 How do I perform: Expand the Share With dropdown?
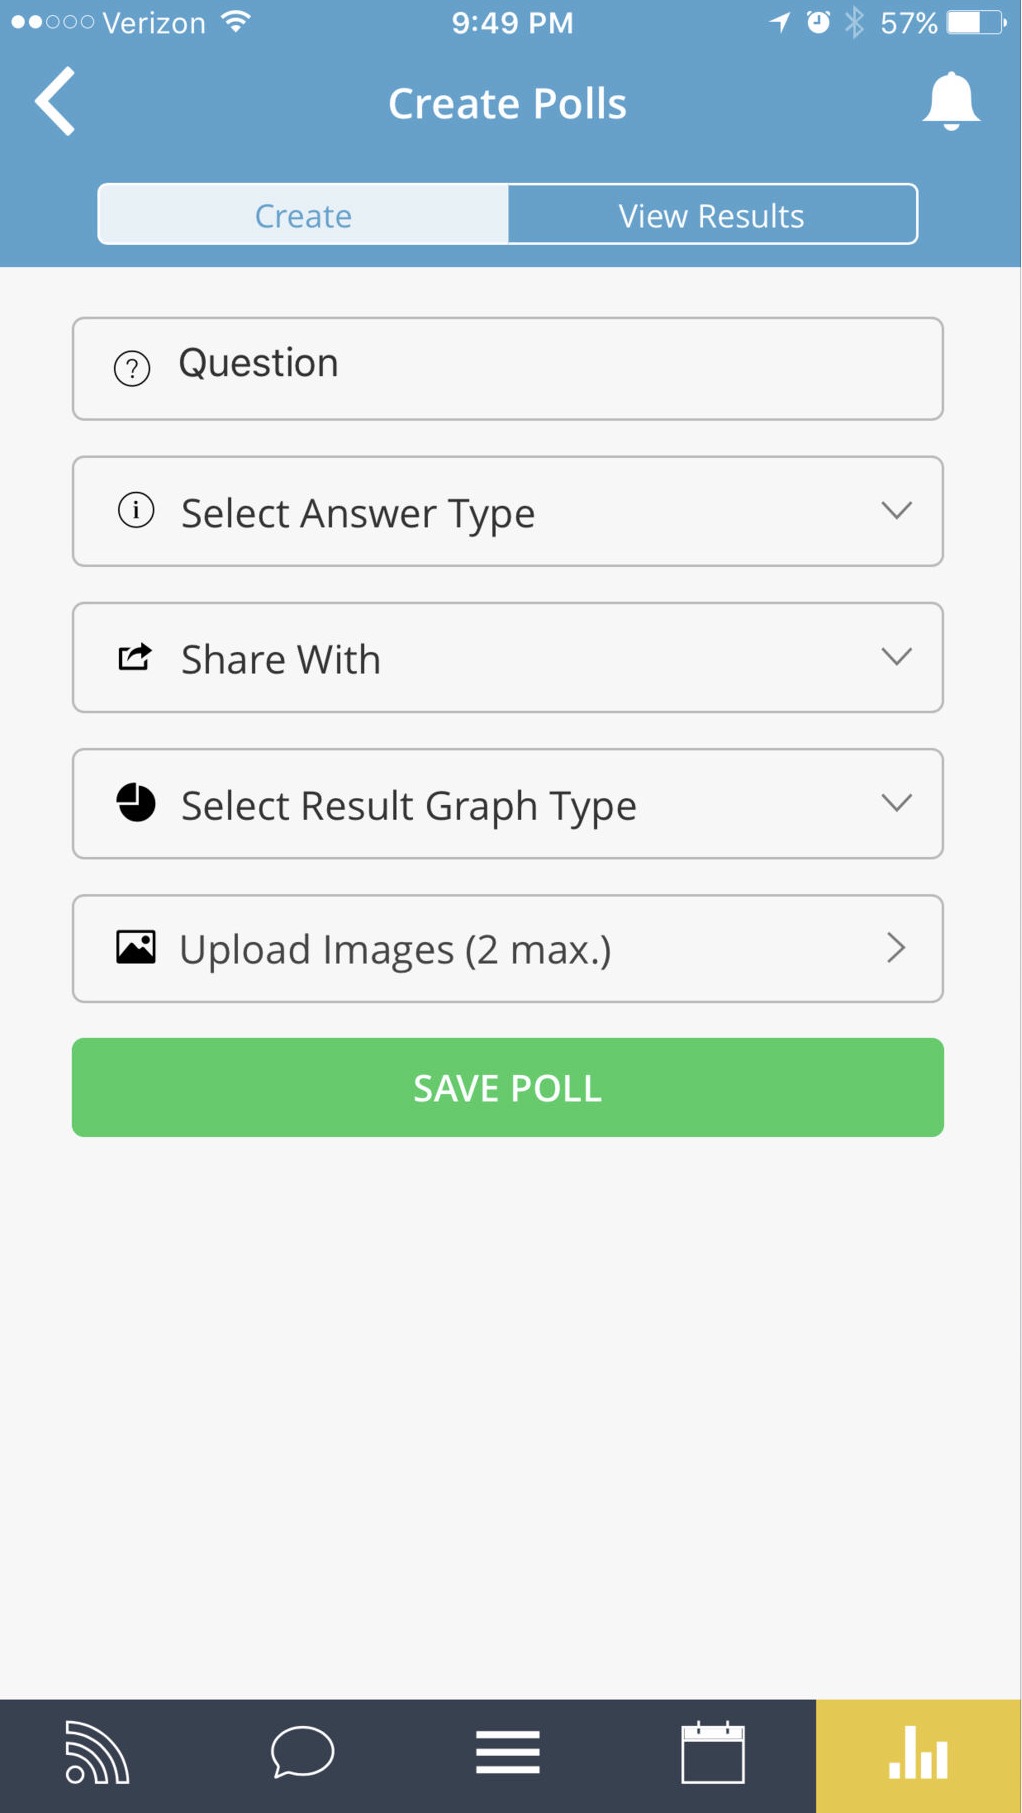(x=896, y=657)
